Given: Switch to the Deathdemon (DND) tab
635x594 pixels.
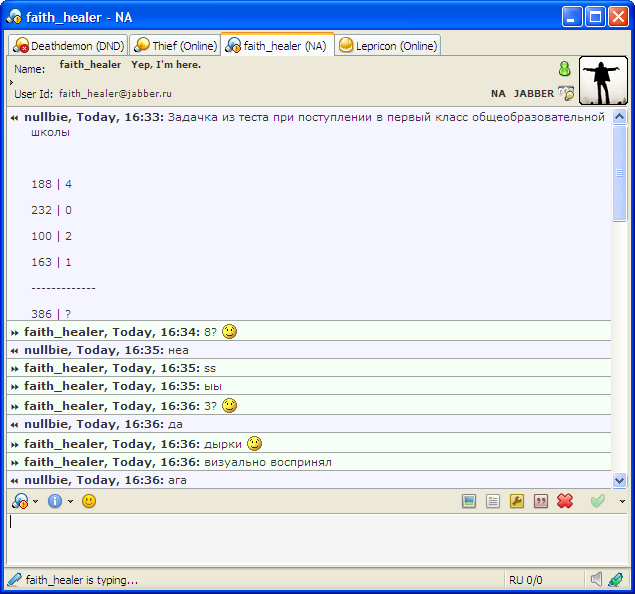Looking at the screenshot, I should coord(68,46).
